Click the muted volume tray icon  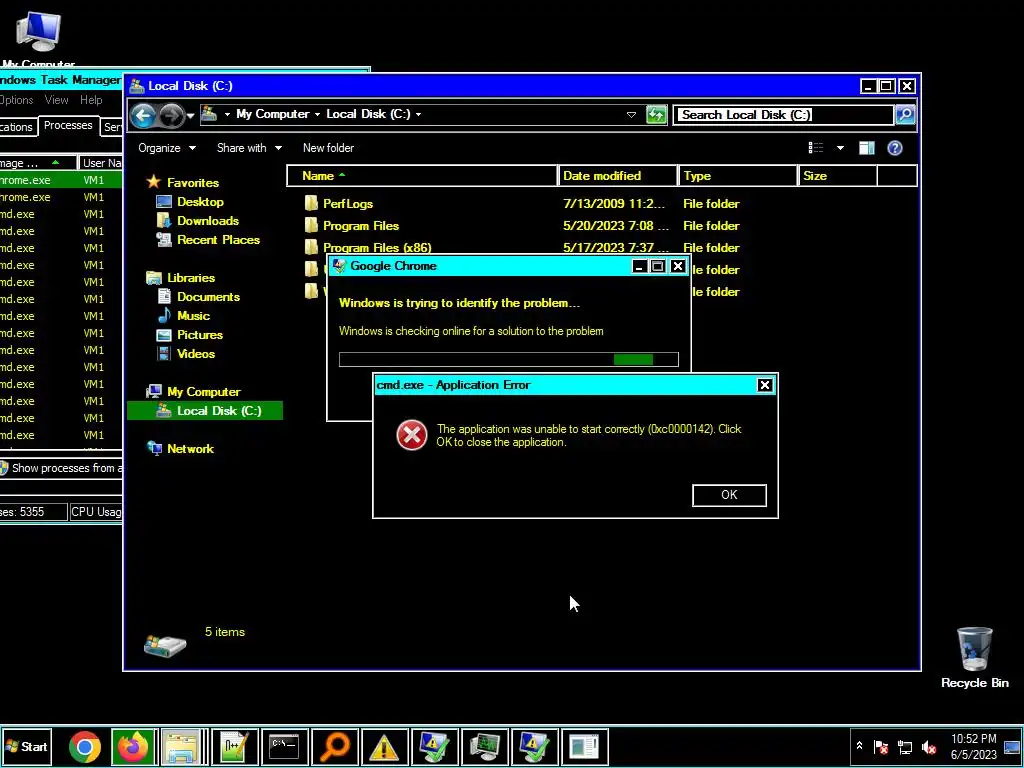click(x=929, y=747)
